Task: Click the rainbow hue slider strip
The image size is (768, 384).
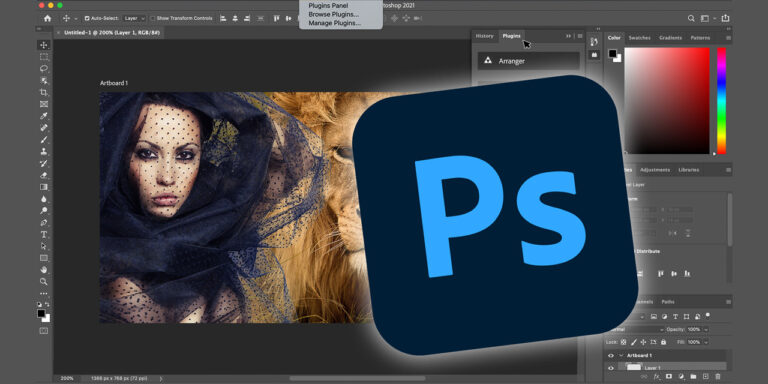Action: (x=721, y=100)
